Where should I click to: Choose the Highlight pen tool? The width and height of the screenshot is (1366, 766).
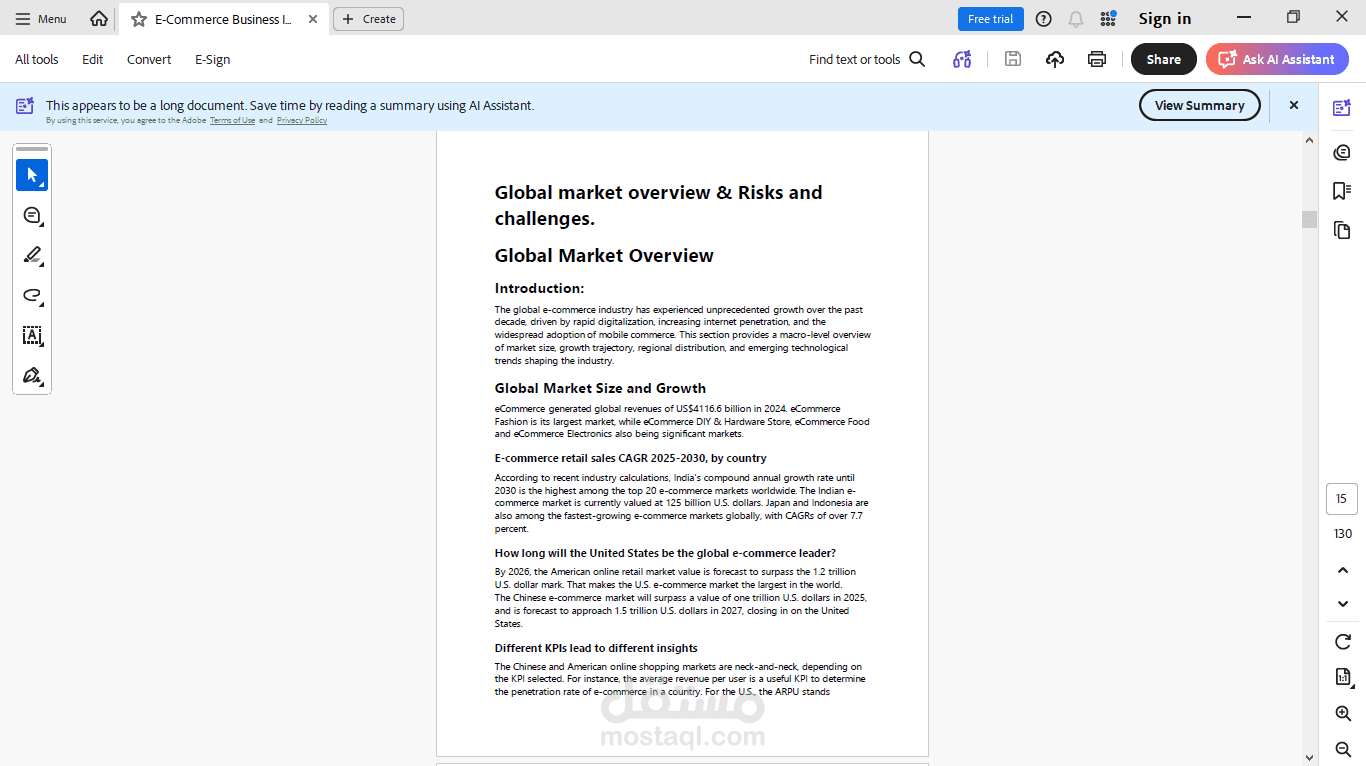(32, 255)
